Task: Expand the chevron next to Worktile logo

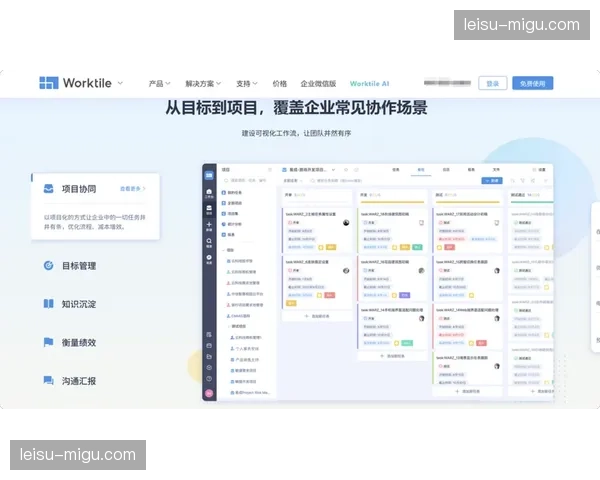Action: point(120,83)
